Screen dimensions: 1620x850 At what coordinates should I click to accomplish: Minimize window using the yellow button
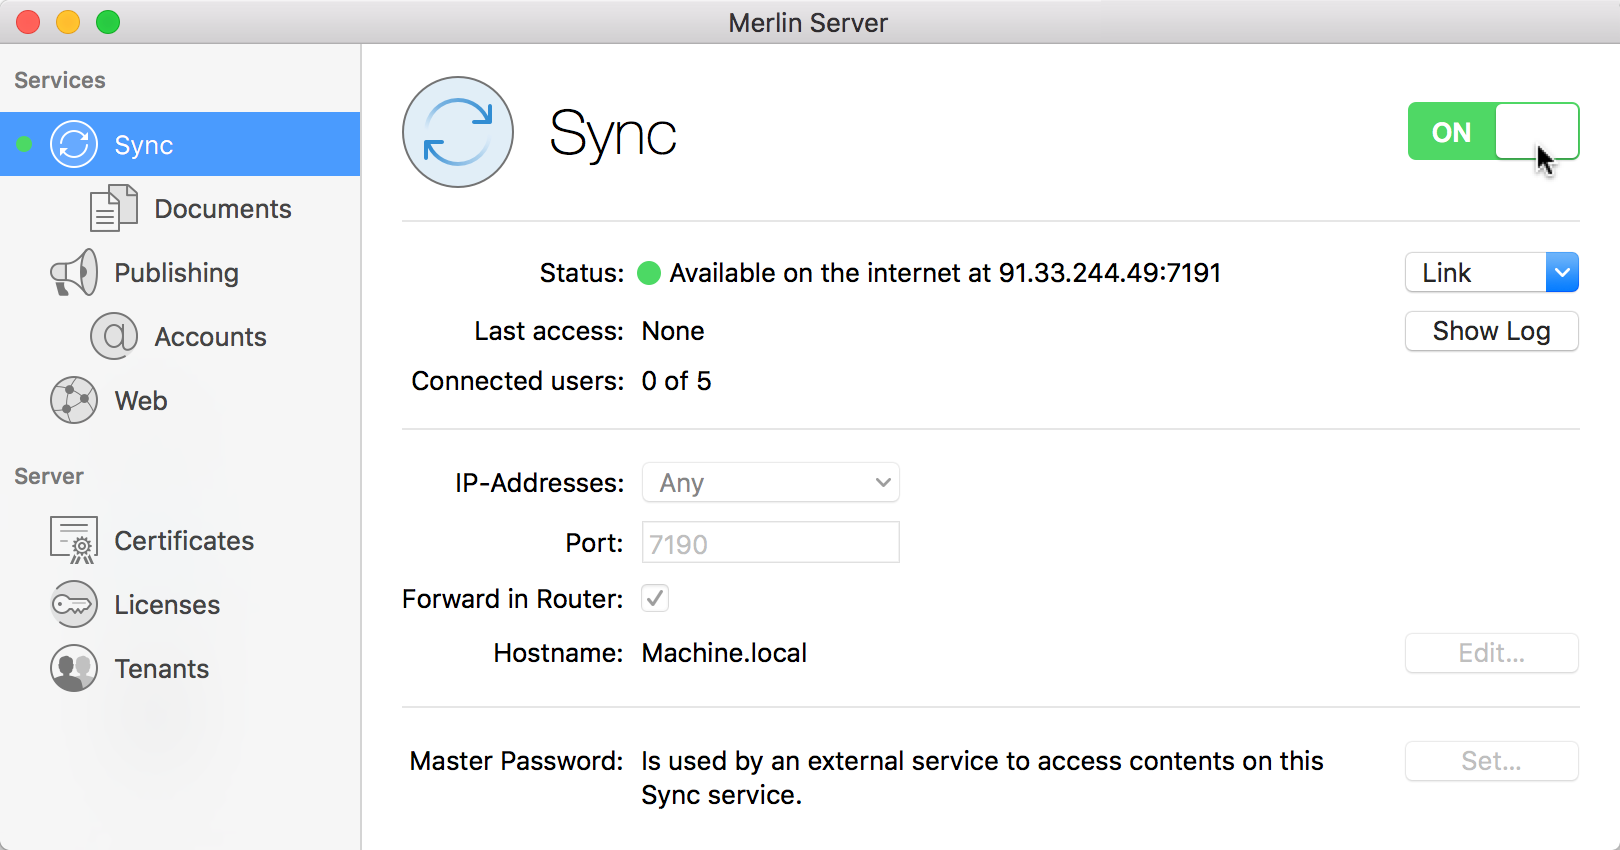coord(68,22)
